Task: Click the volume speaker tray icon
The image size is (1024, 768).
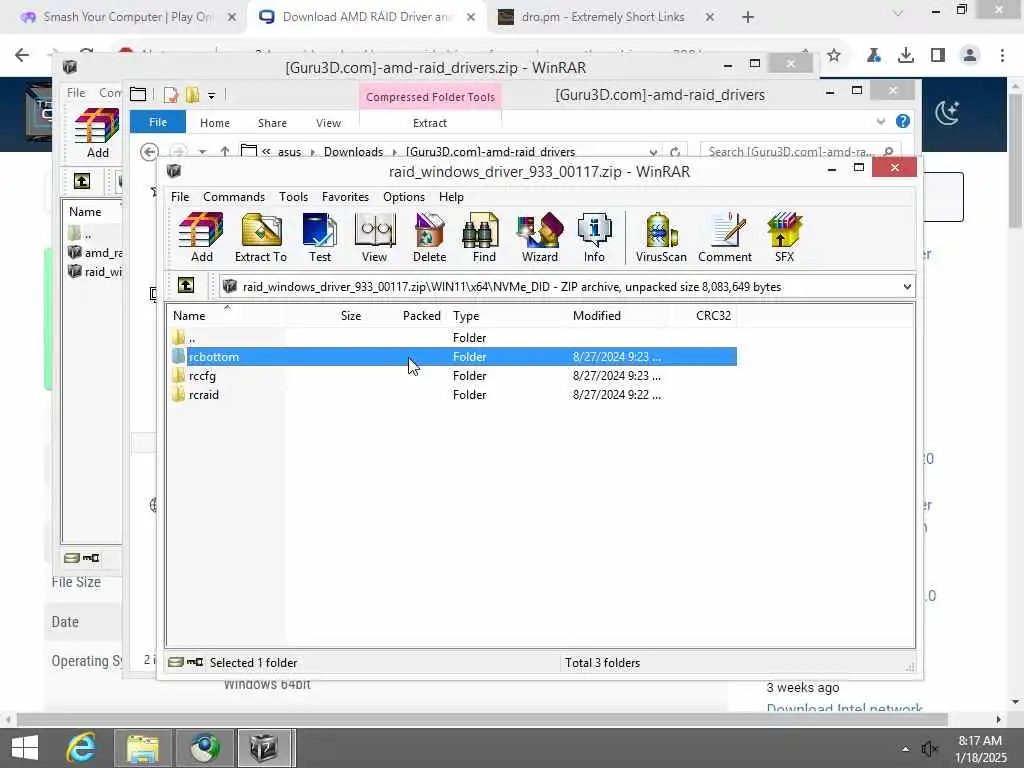Action: tap(929, 749)
